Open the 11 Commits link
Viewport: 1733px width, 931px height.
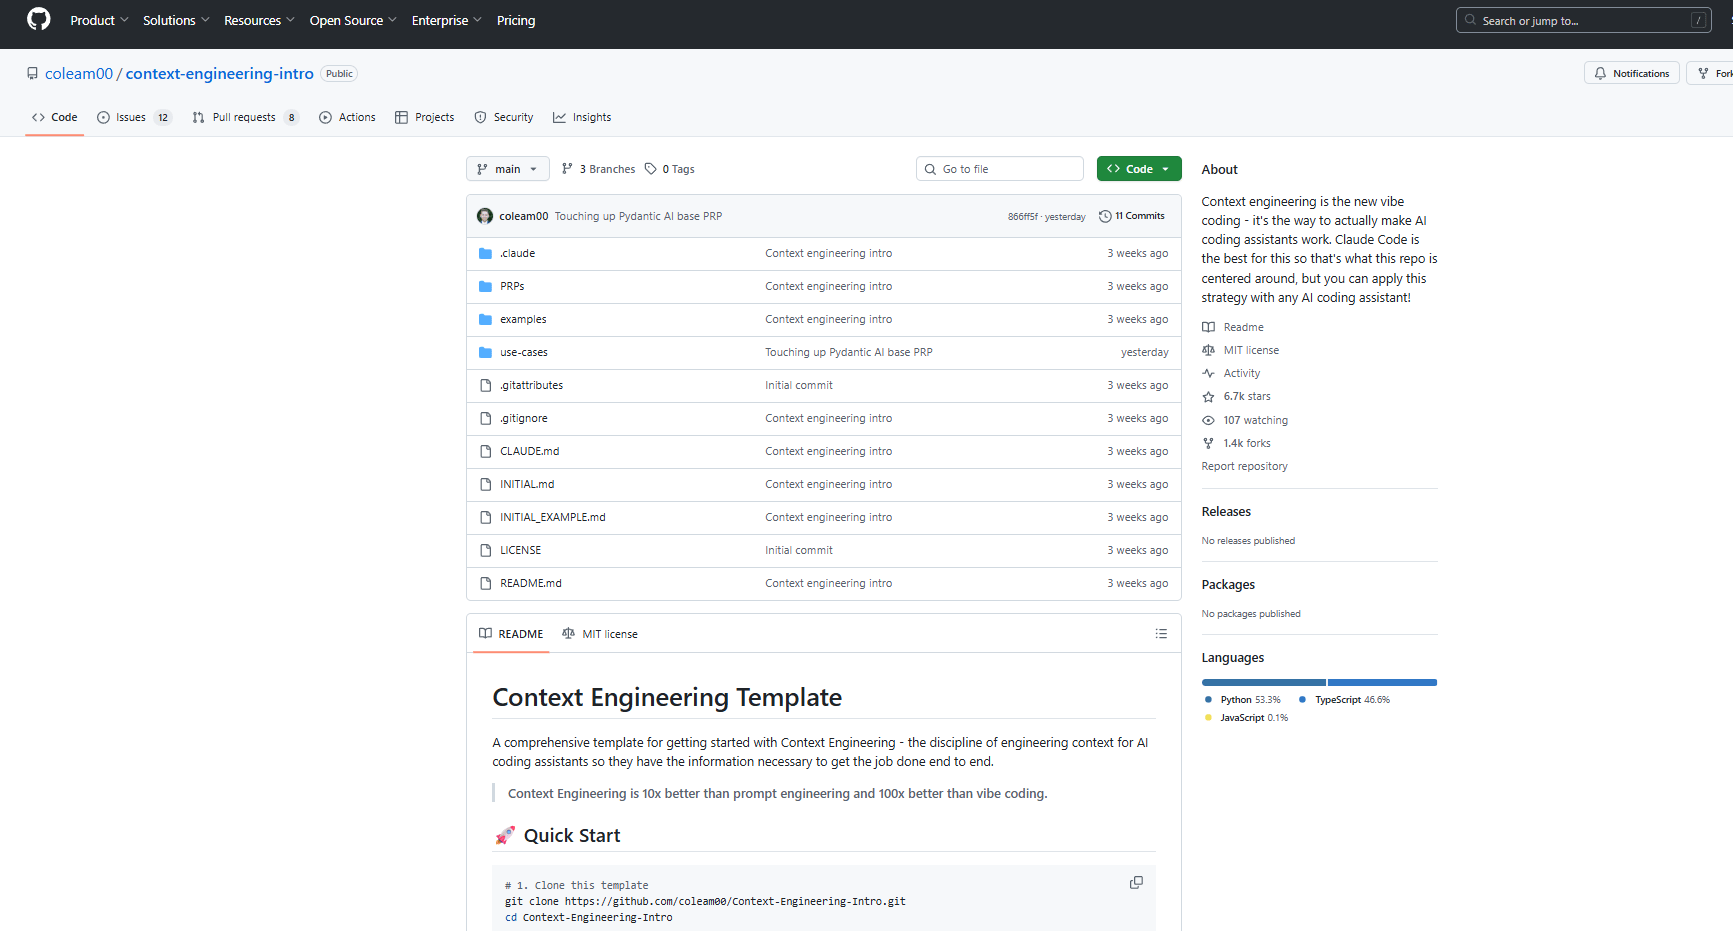(1131, 216)
